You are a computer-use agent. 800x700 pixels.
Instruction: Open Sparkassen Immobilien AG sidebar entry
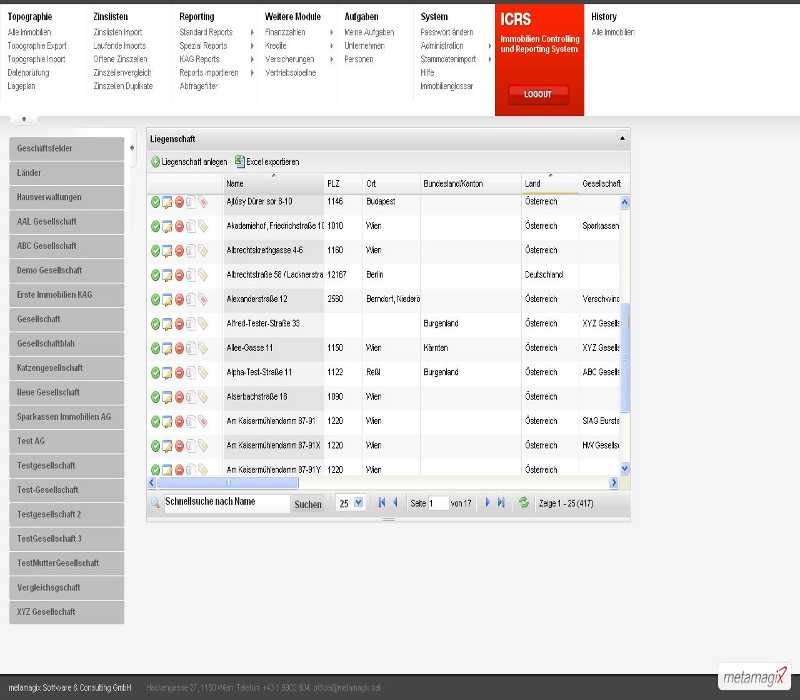(x=66, y=417)
